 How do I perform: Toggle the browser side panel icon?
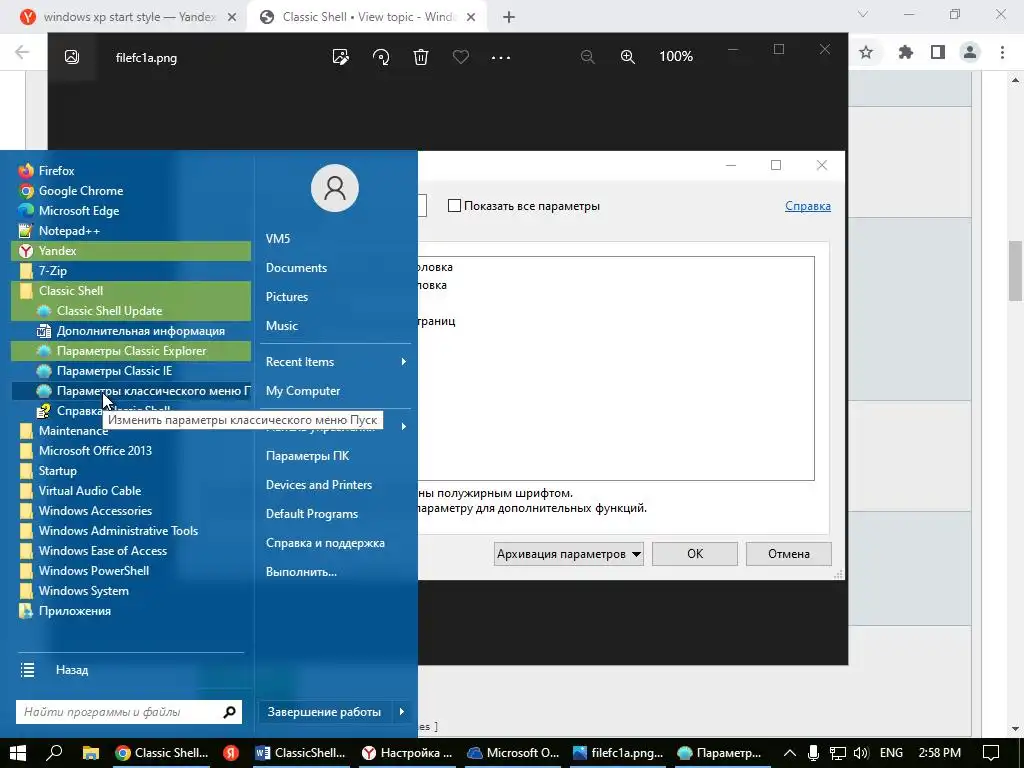pos(938,52)
